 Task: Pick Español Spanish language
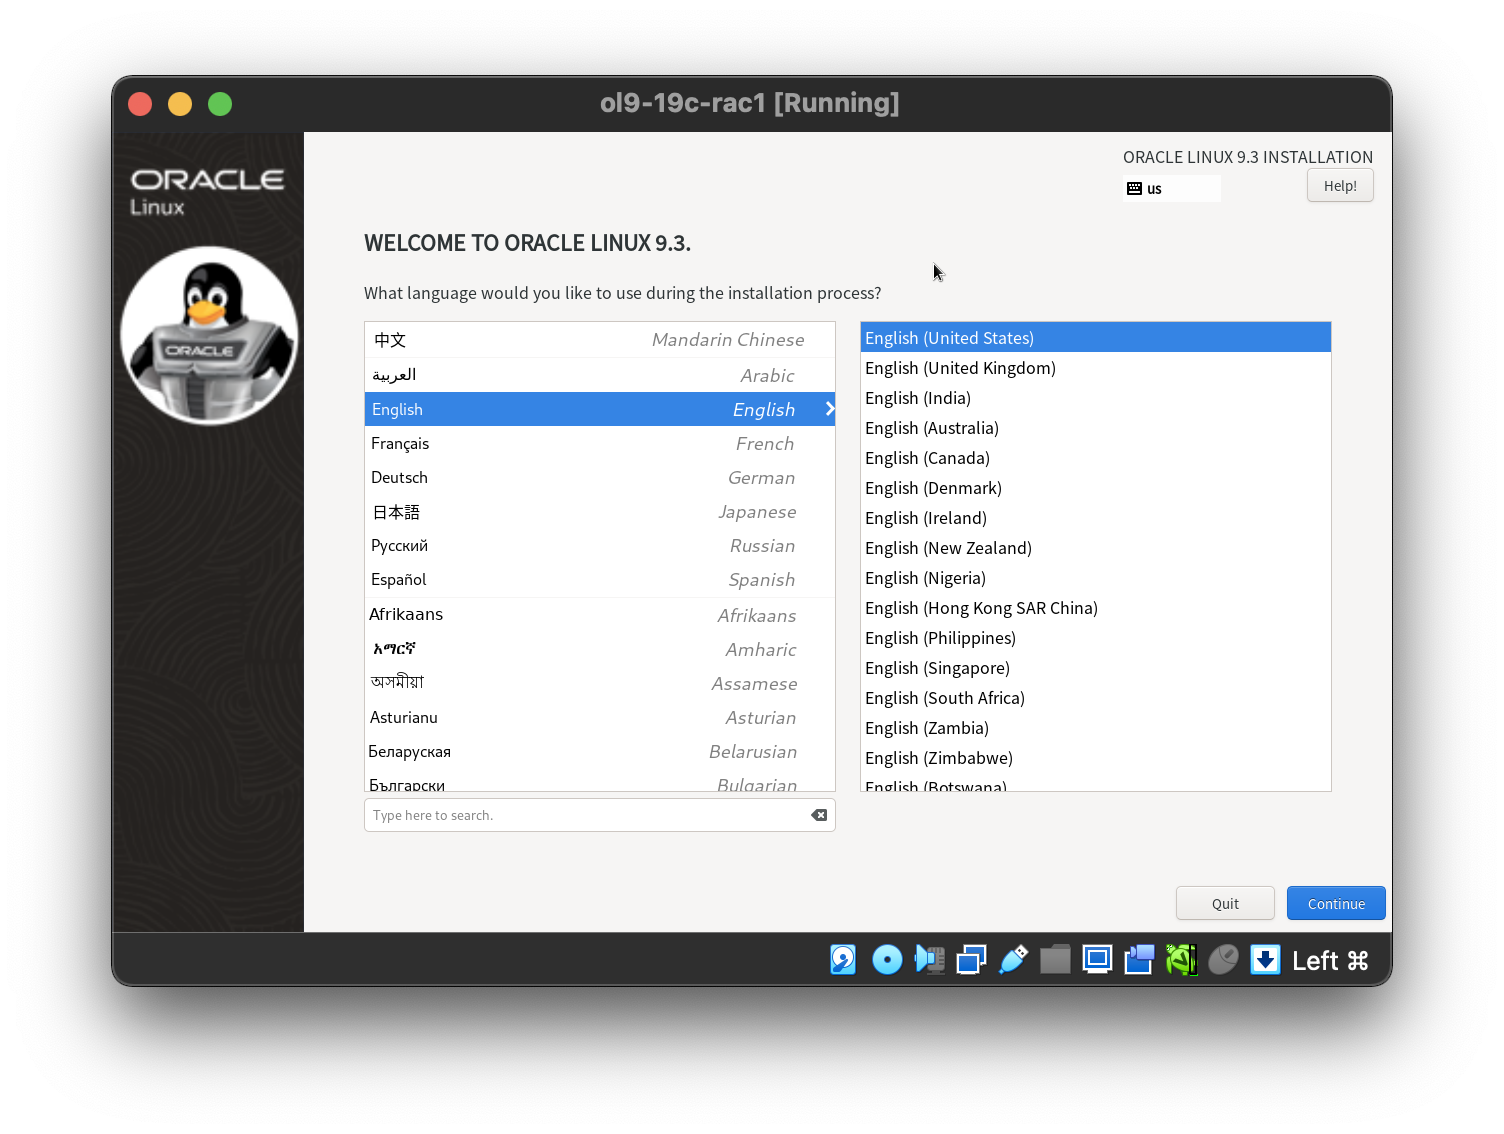[x=600, y=579]
